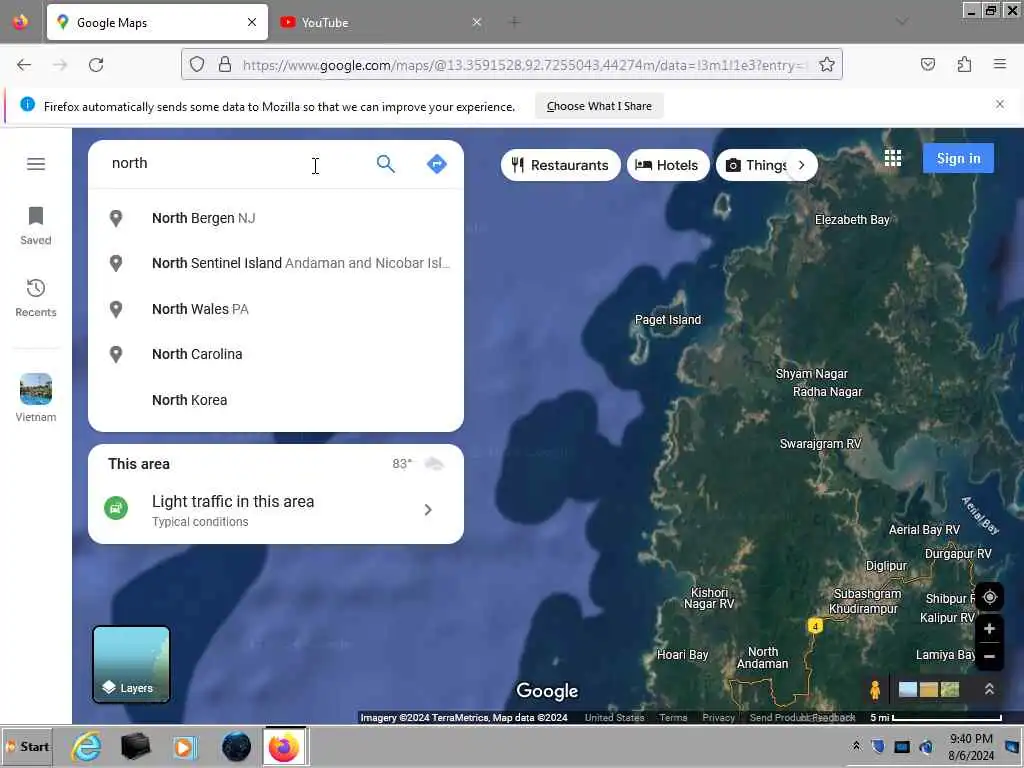This screenshot has height=768, width=1024.
Task: Select the North Carolina suggestion
Action: click(276, 354)
